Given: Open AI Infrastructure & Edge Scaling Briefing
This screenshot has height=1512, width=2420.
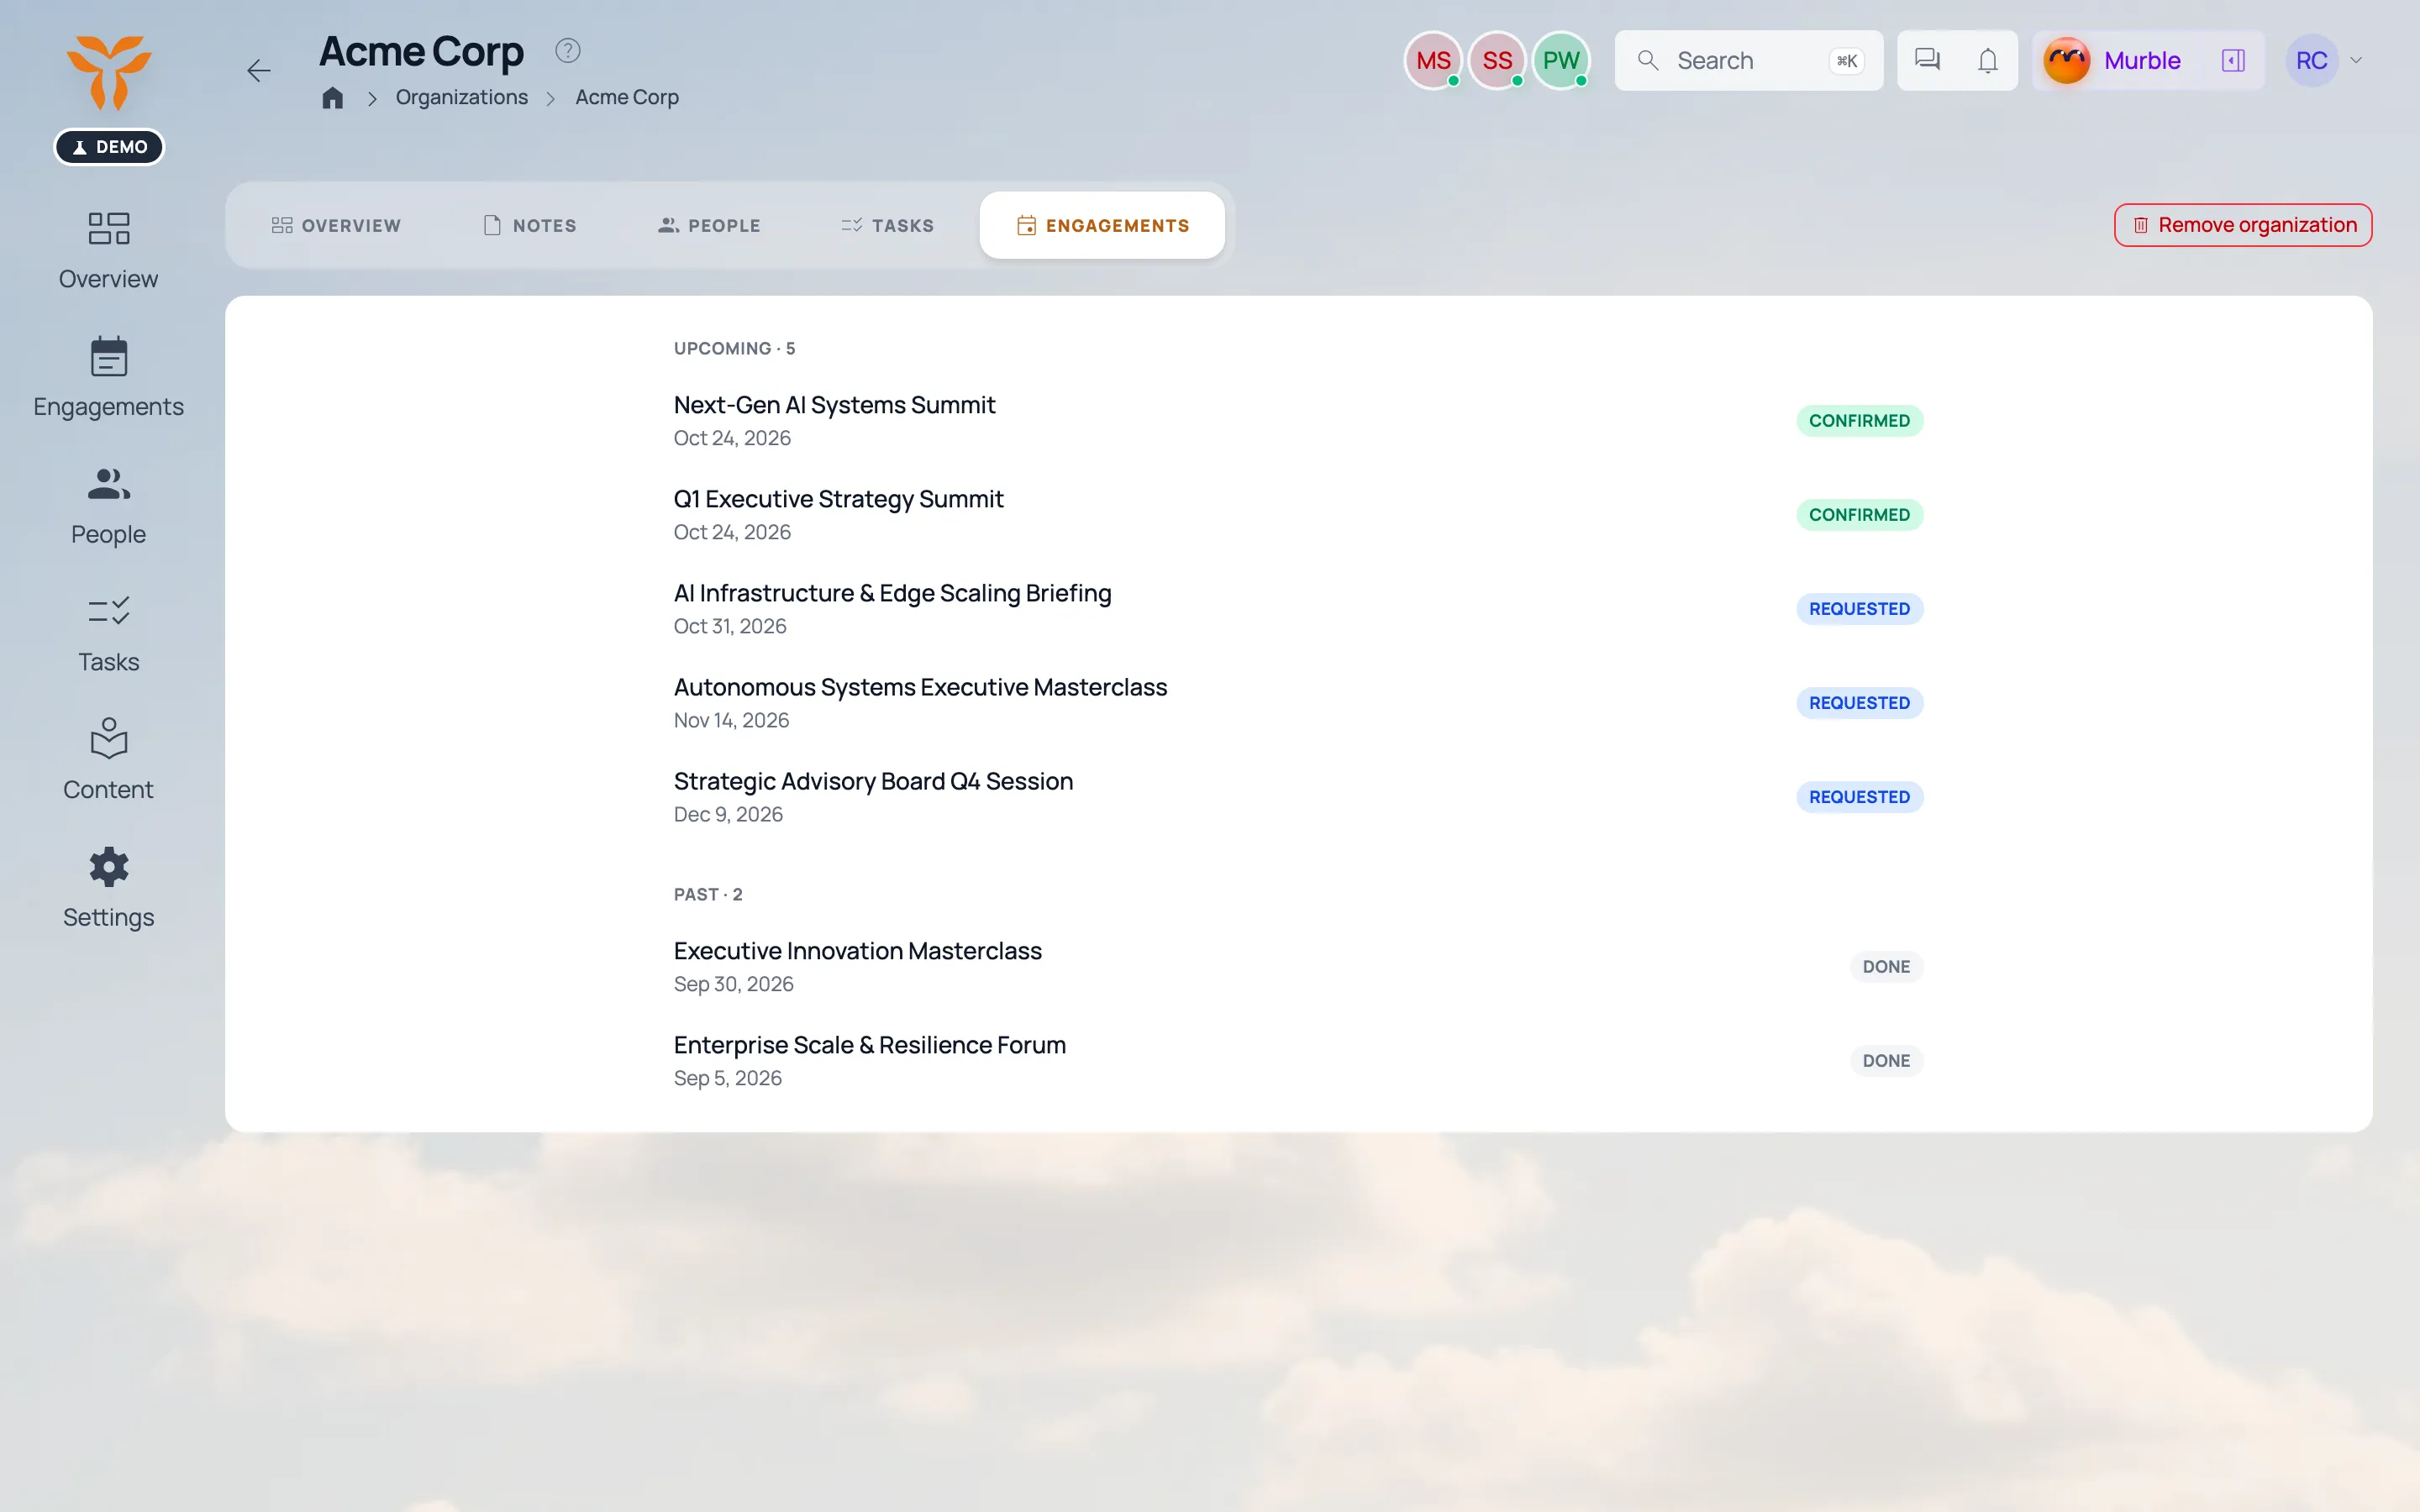Looking at the screenshot, I should pos(1298,609).
